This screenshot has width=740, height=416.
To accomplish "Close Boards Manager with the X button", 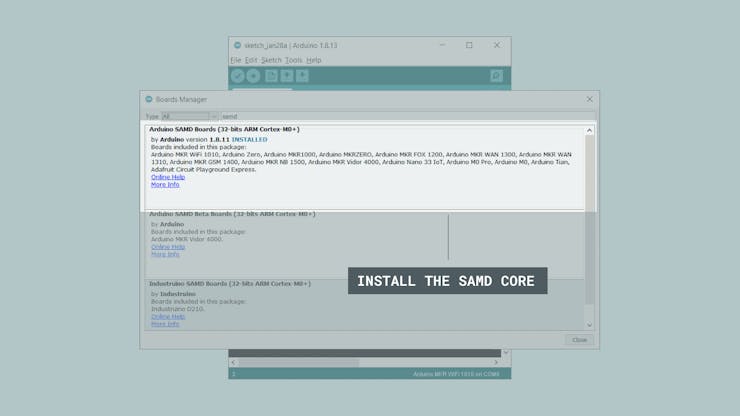I will (589, 99).
